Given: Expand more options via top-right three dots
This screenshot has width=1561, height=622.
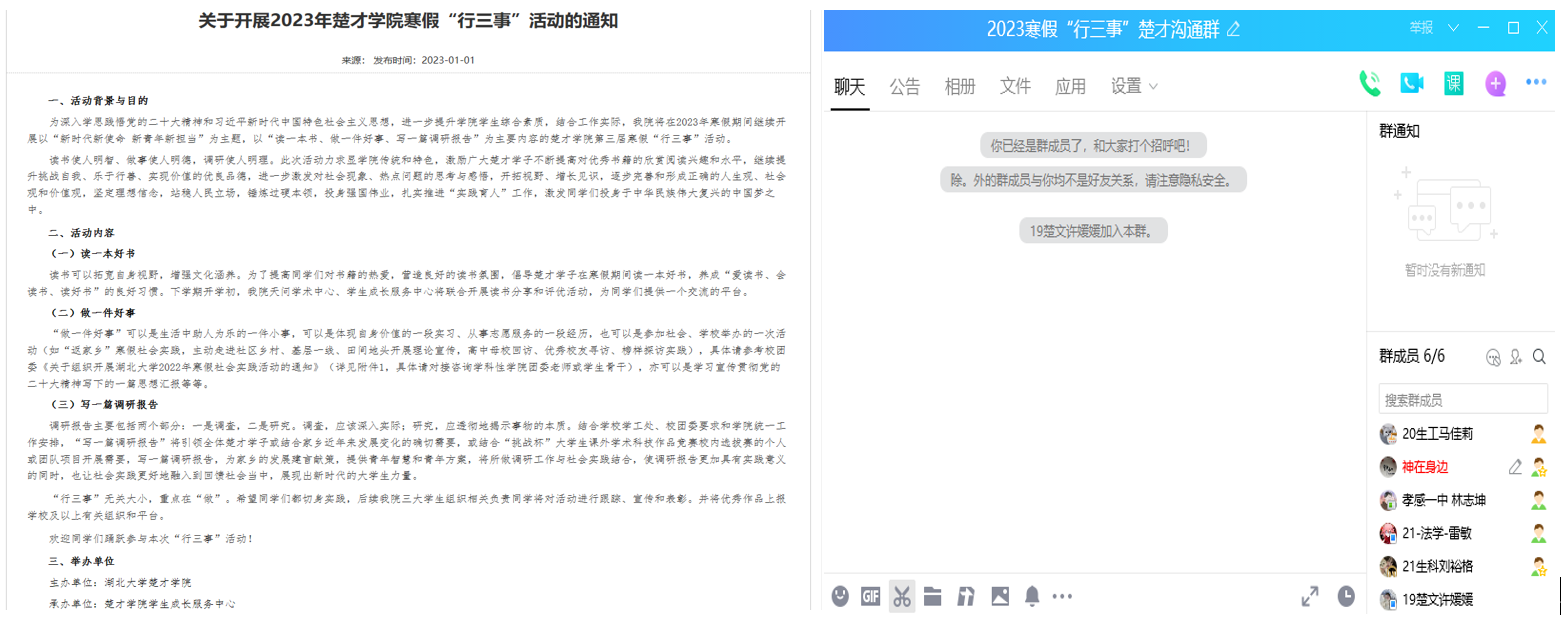Looking at the screenshot, I should (1536, 83).
